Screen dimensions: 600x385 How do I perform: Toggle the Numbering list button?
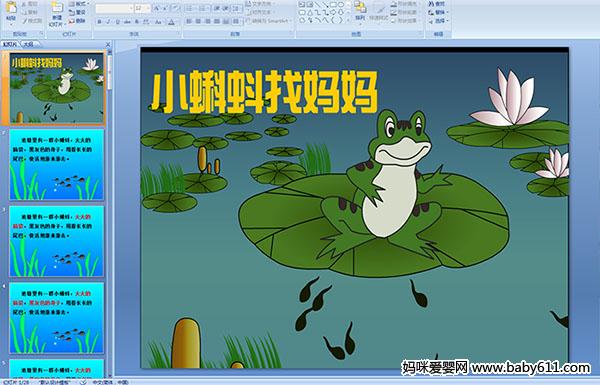(x=203, y=8)
